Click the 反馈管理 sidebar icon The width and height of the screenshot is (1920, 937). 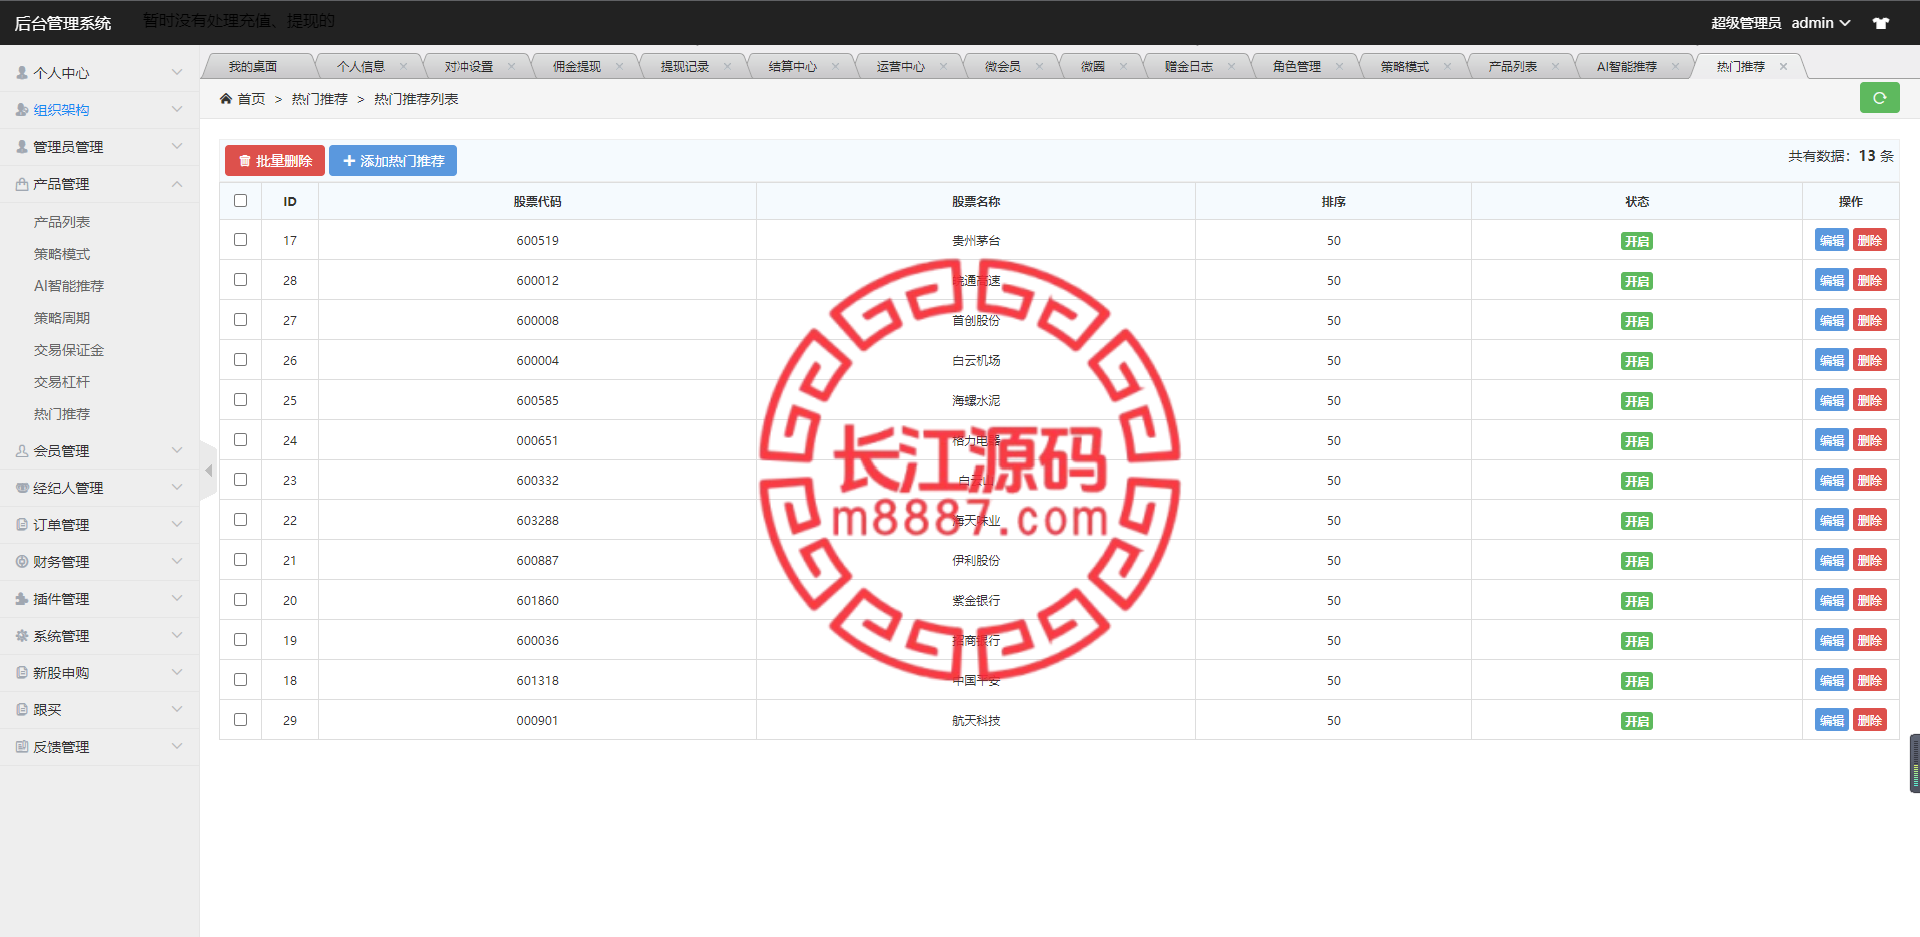22,747
